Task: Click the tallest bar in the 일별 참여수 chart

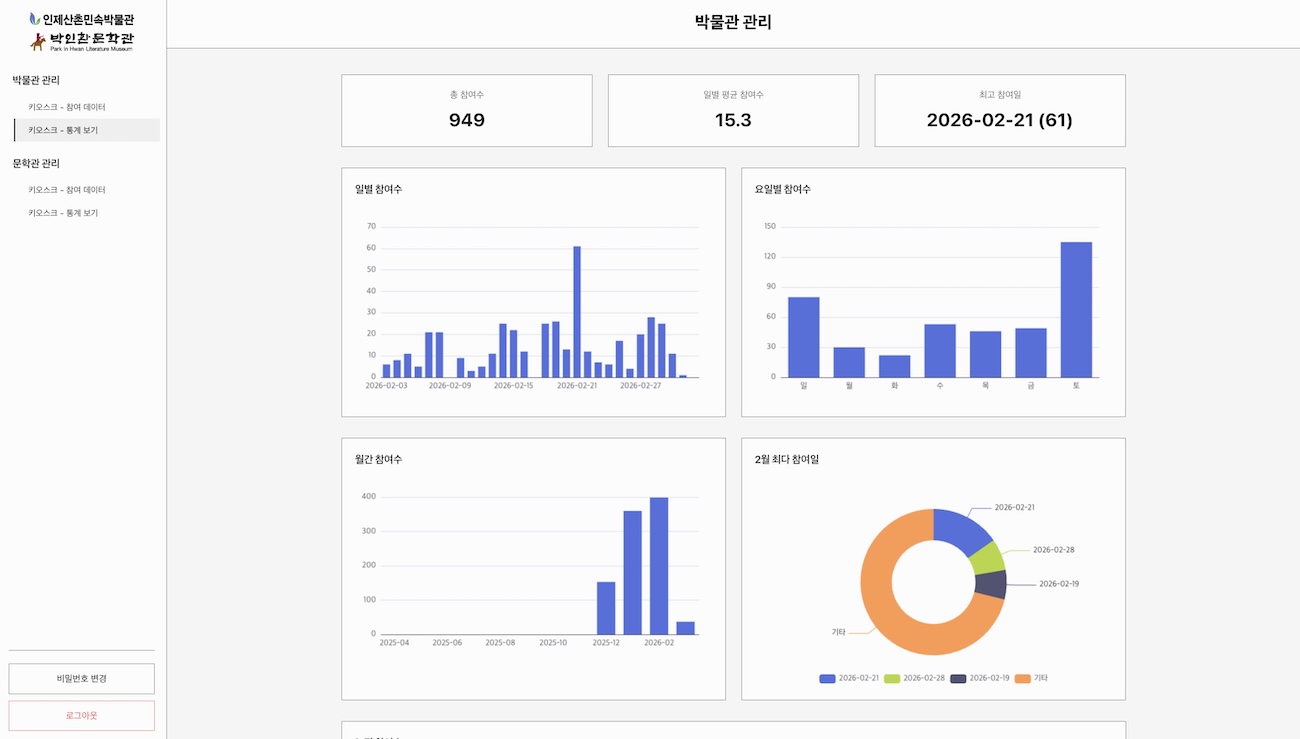Action: click(x=577, y=311)
